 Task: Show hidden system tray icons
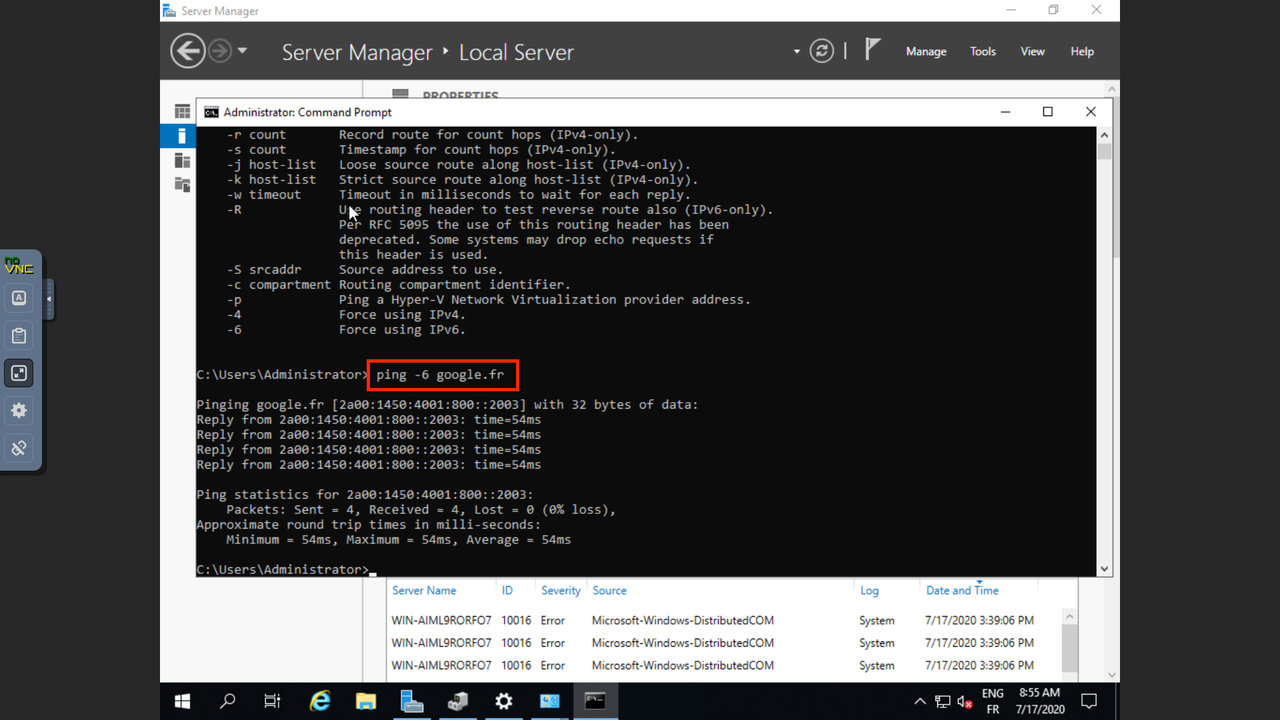[920, 702]
